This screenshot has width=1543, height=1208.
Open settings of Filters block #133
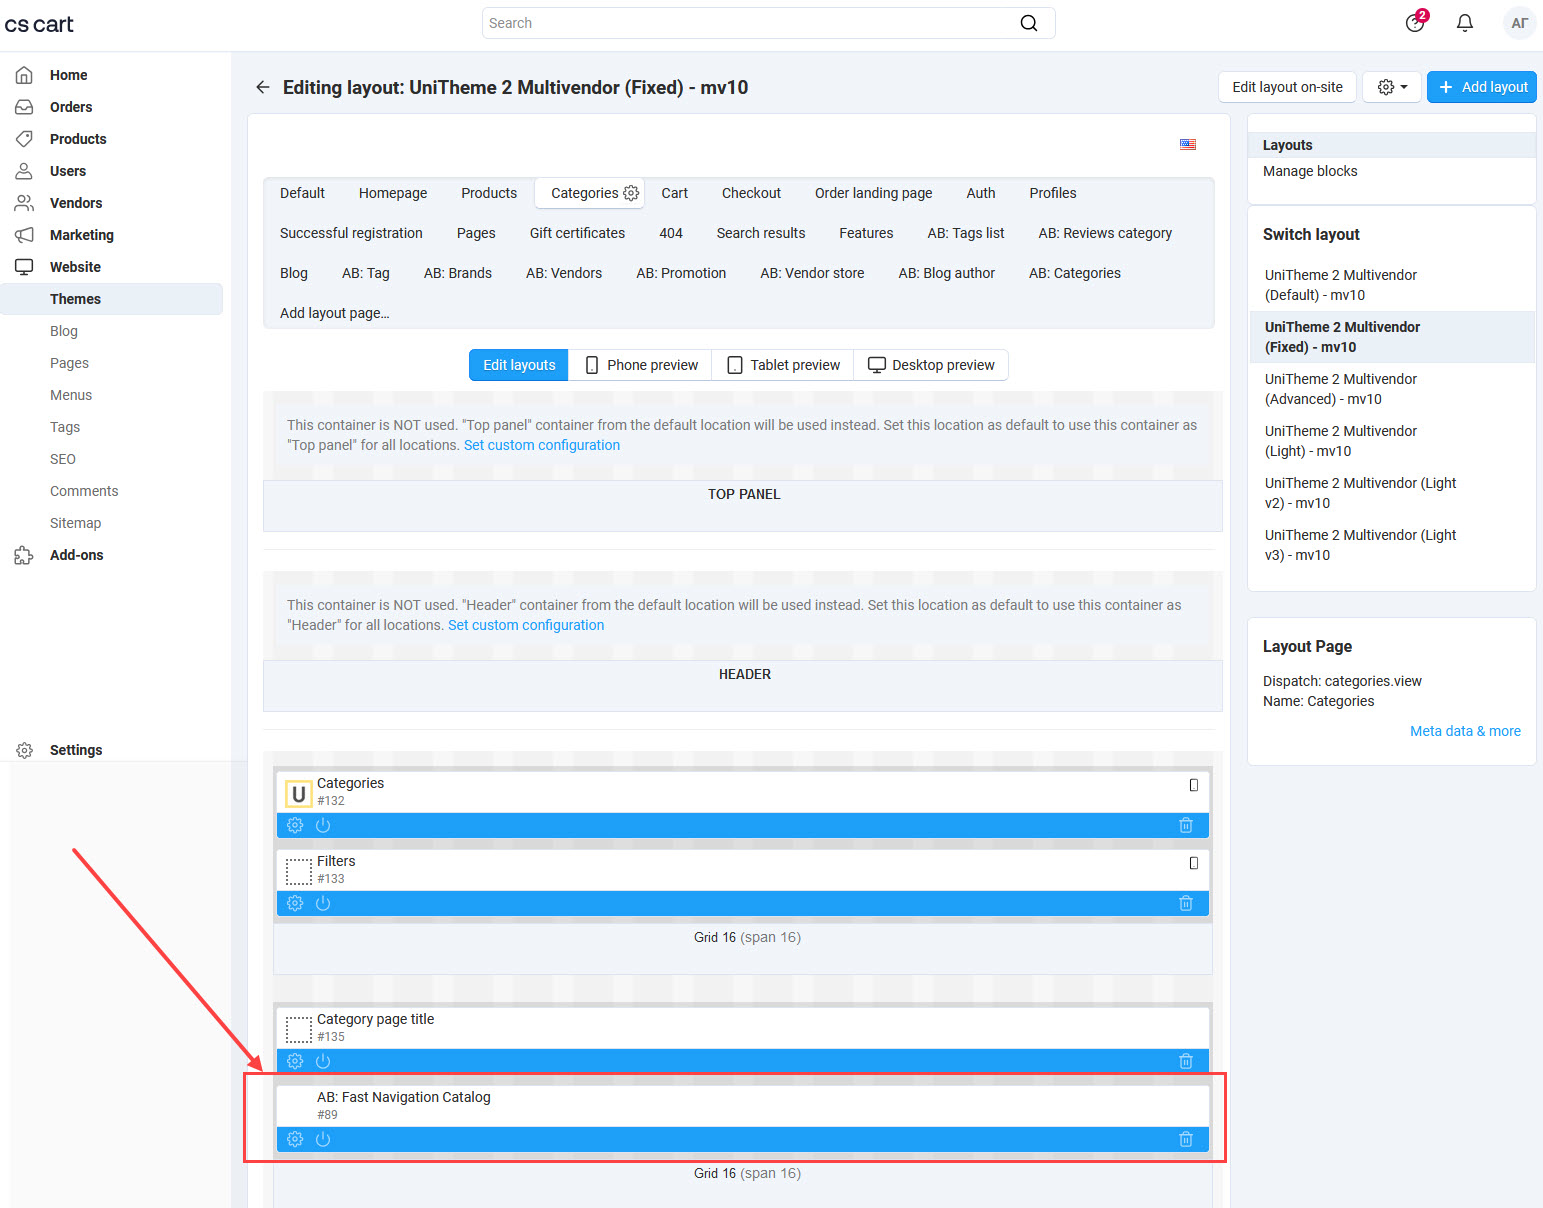[295, 903]
